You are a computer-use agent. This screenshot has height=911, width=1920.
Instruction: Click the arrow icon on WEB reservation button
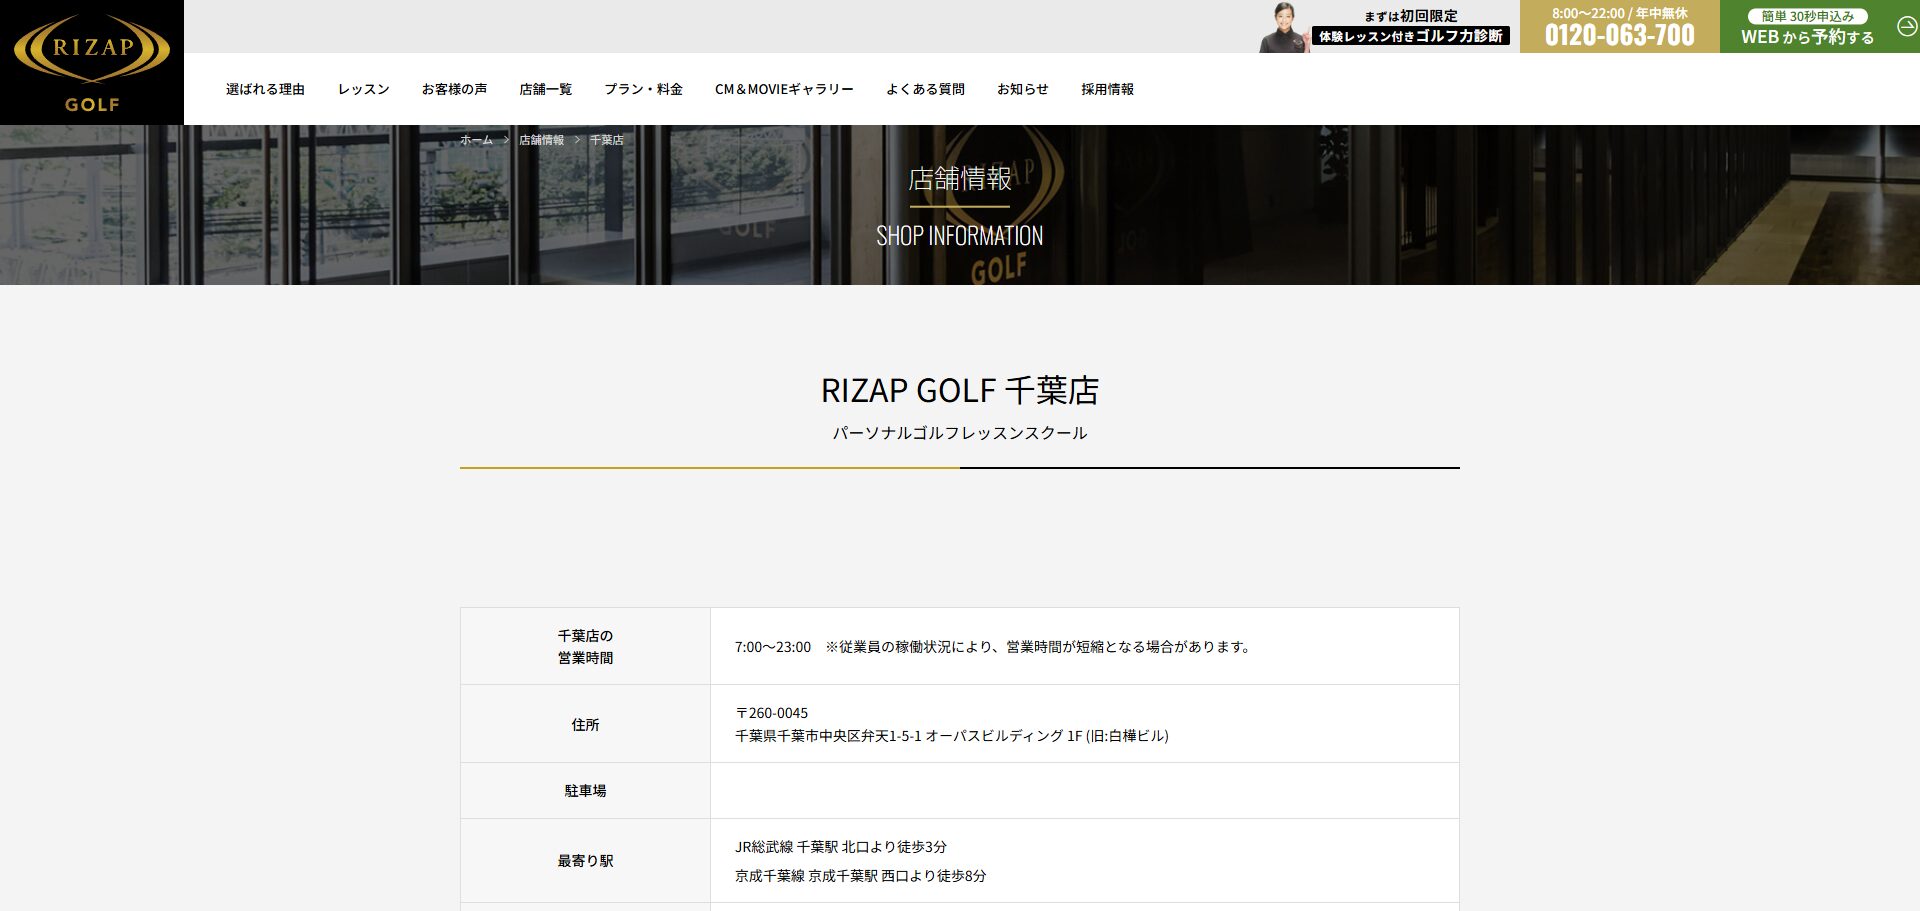pos(1906,27)
